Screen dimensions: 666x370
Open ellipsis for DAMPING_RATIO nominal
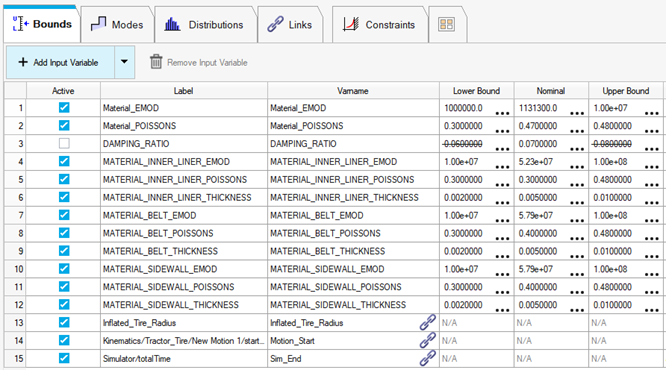(x=577, y=149)
